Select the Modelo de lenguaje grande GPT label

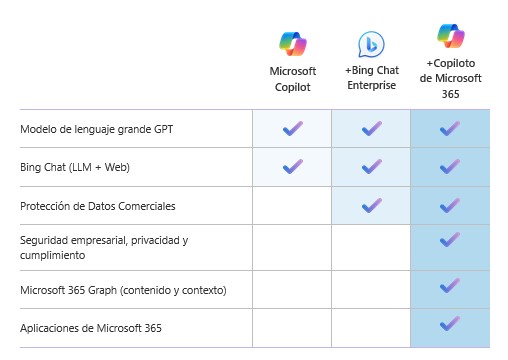pyautogui.click(x=97, y=129)
